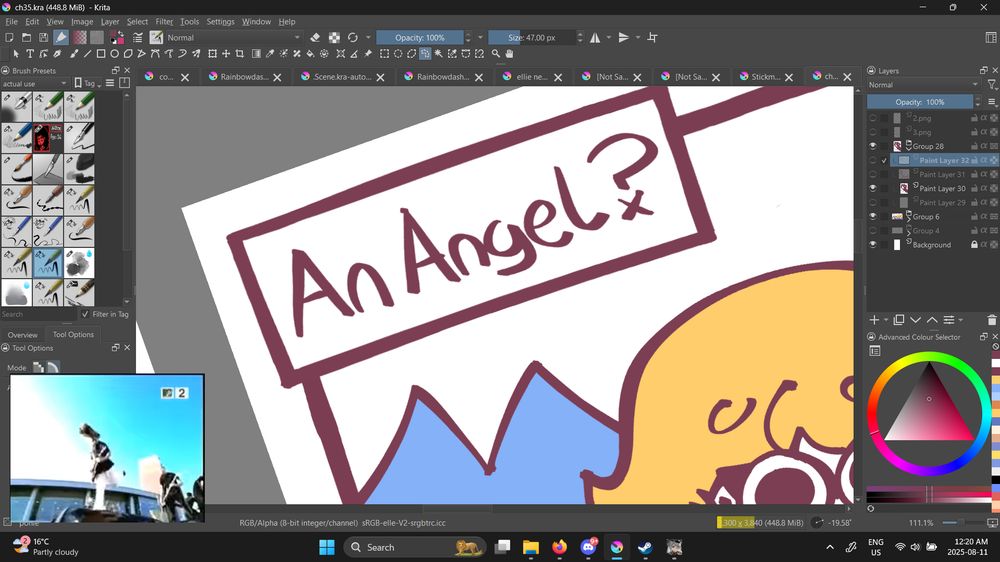Image resolution: width=1000 pixels, height=562 pixels.
Task: Show the Paint Layer 31
Action: [x=872, y=174]
